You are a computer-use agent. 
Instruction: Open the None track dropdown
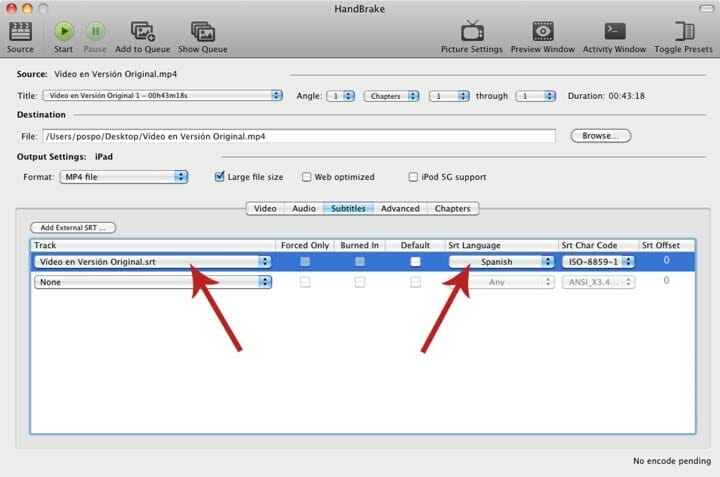point(152,282)
